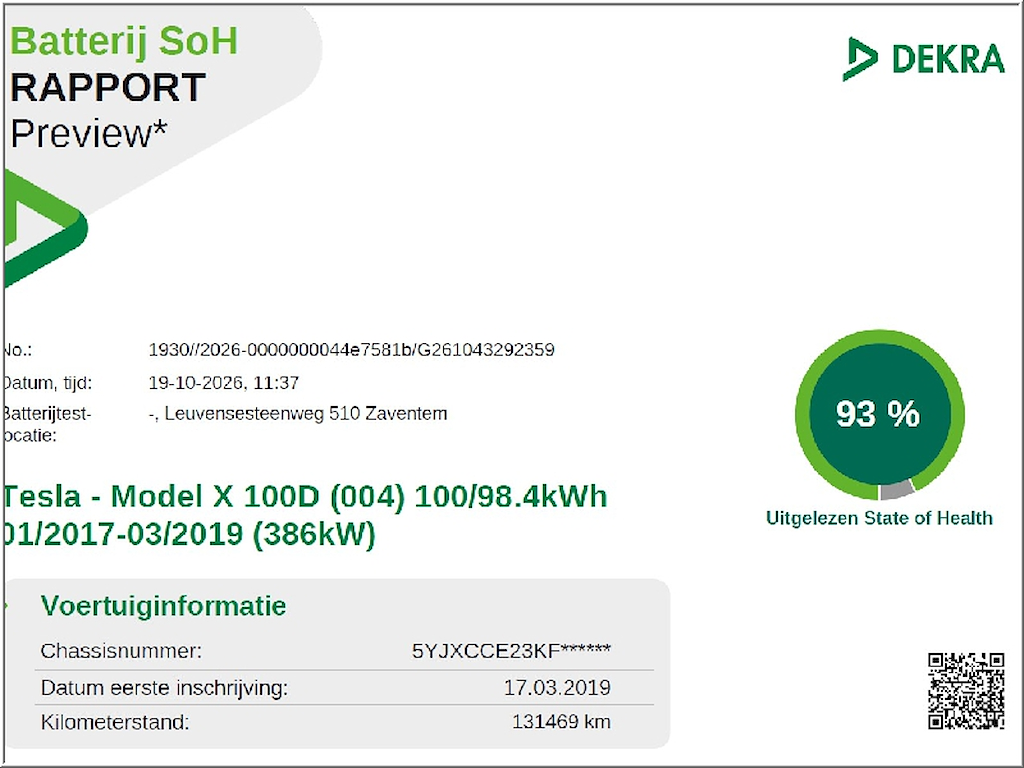
Task: Click the "01/2017-03/2019 (386kW)" line
Action: pyautogui.click(x=189, y=534)
